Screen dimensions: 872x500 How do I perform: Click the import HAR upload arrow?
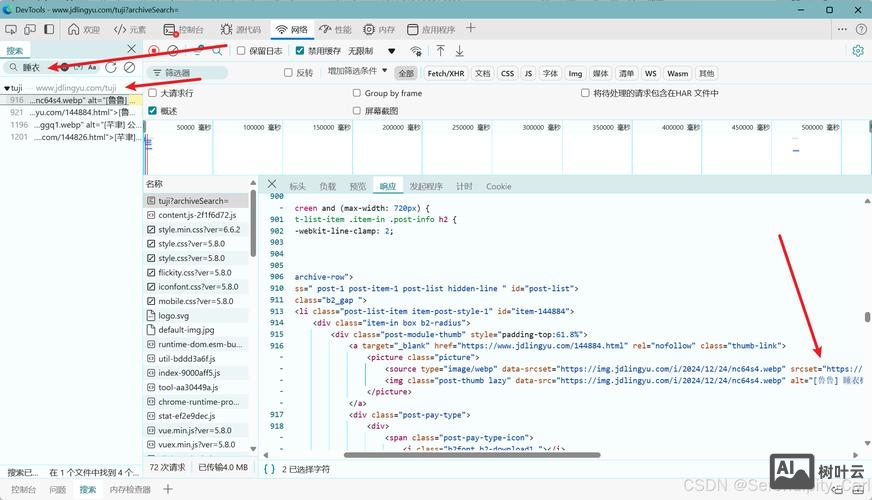[x=440, y=50]
